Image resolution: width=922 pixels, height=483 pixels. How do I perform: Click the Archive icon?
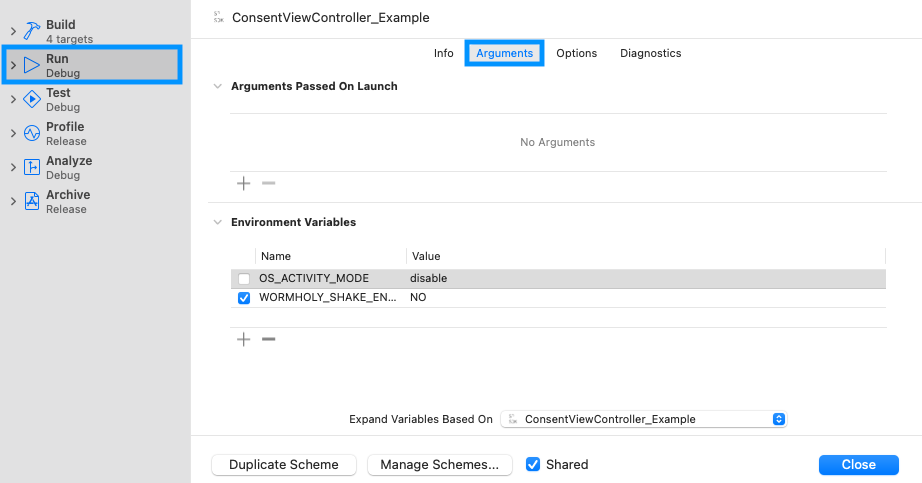[32, 201]
